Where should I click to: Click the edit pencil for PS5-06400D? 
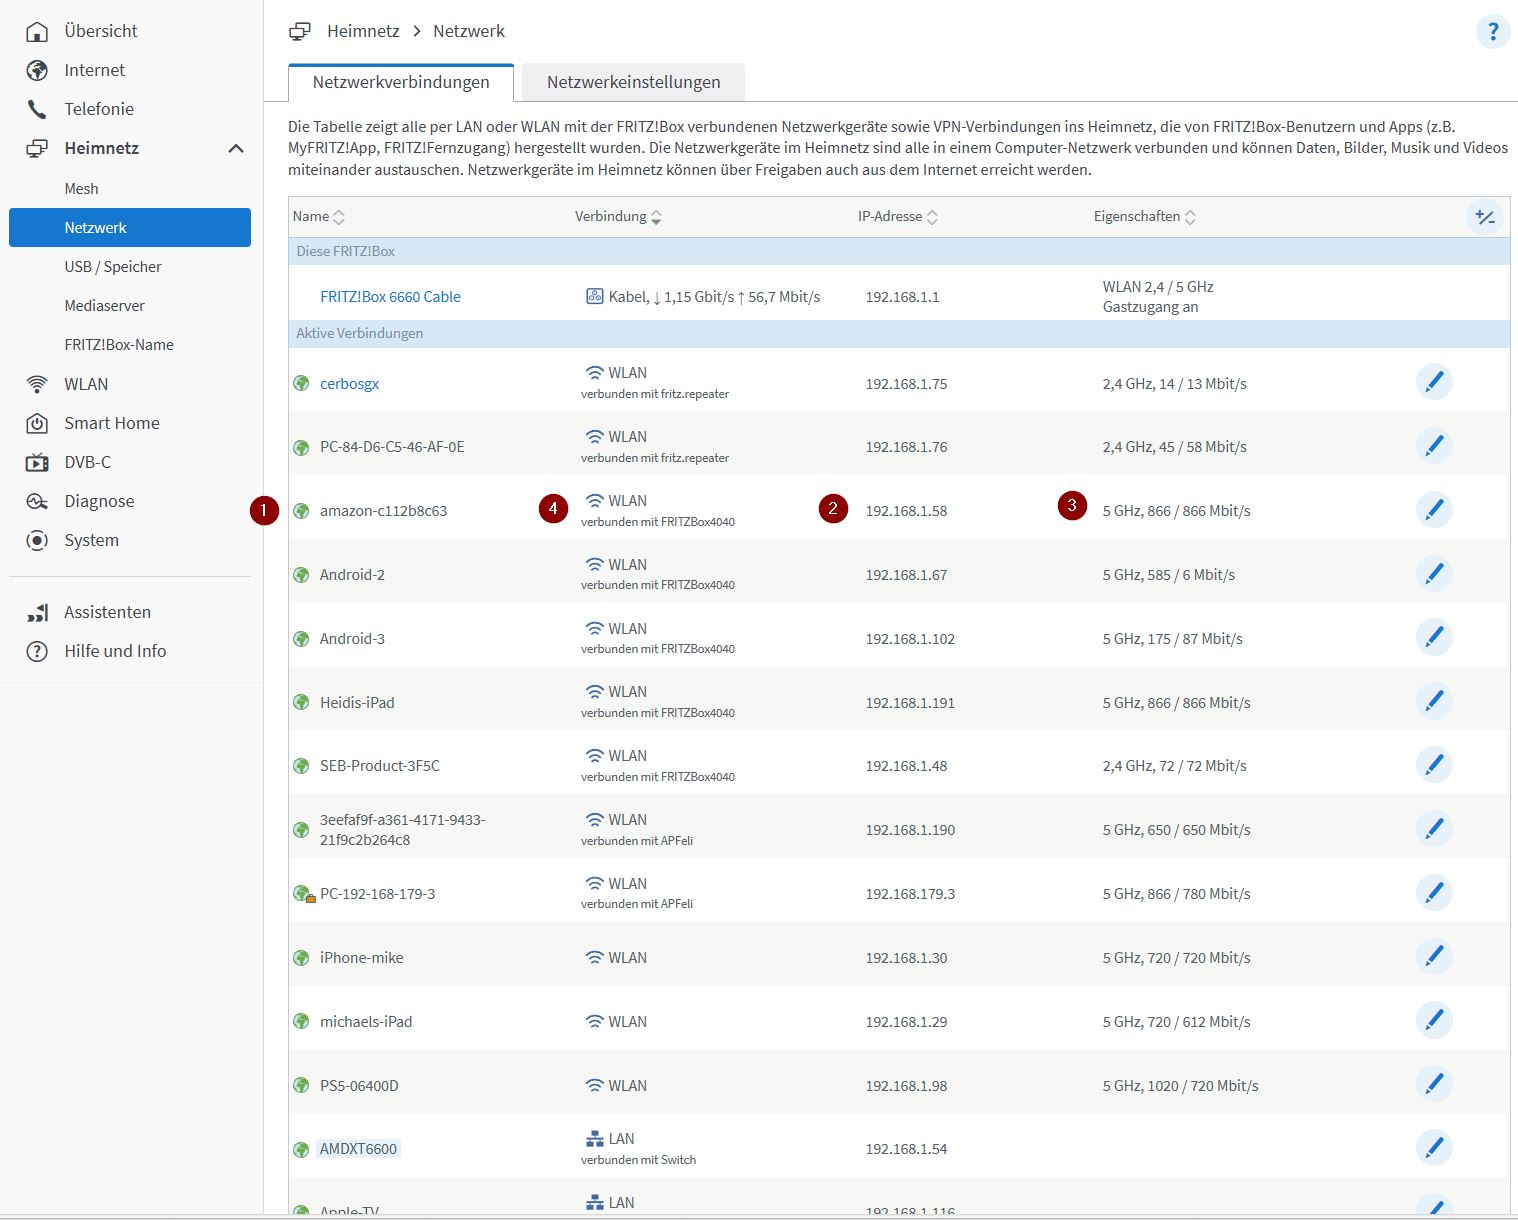pyautogui.click(x=1434, y=1084)
